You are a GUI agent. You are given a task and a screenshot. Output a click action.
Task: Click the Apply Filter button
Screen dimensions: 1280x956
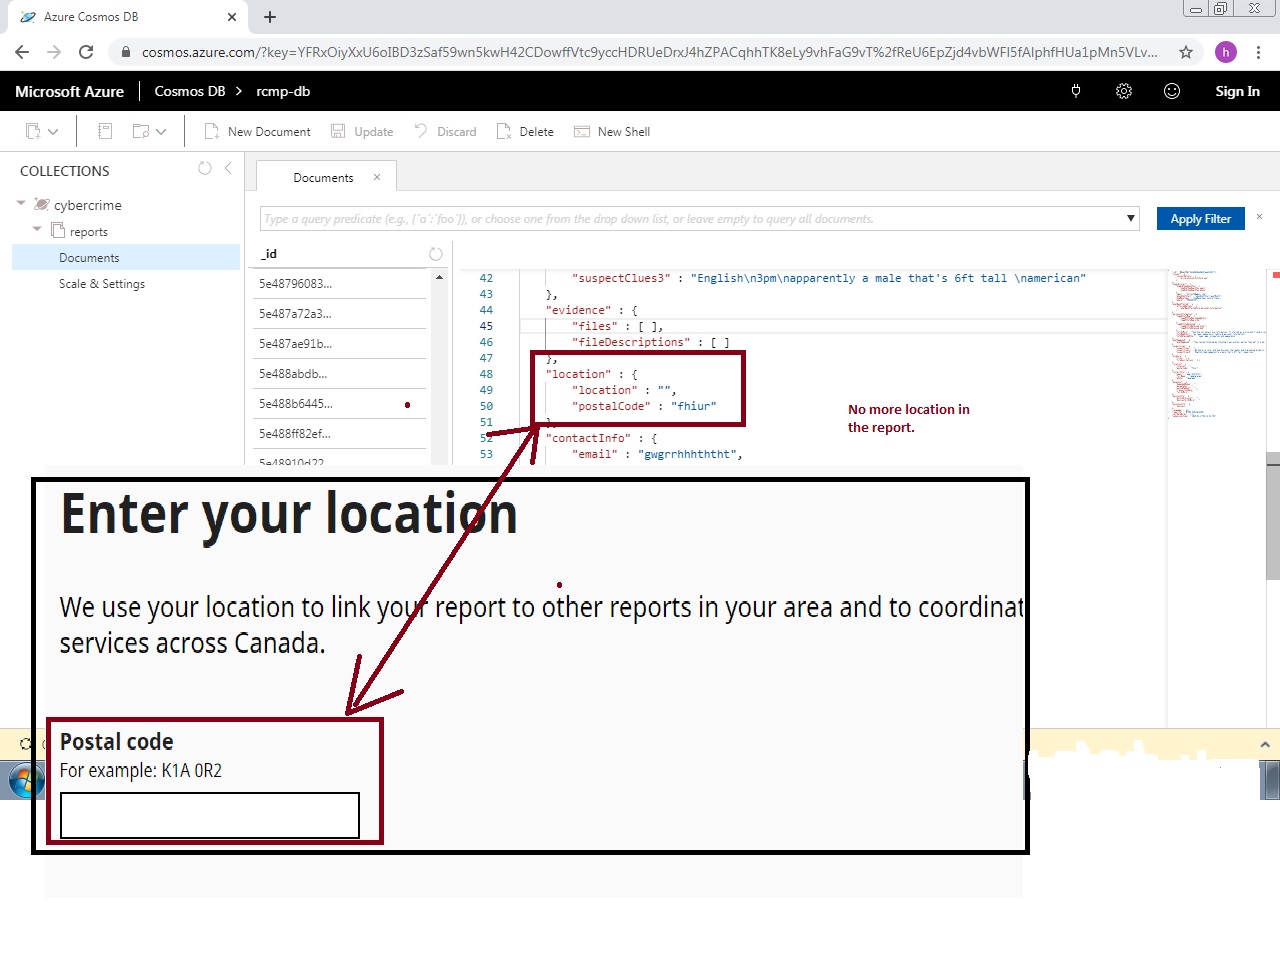(1200, 219)
